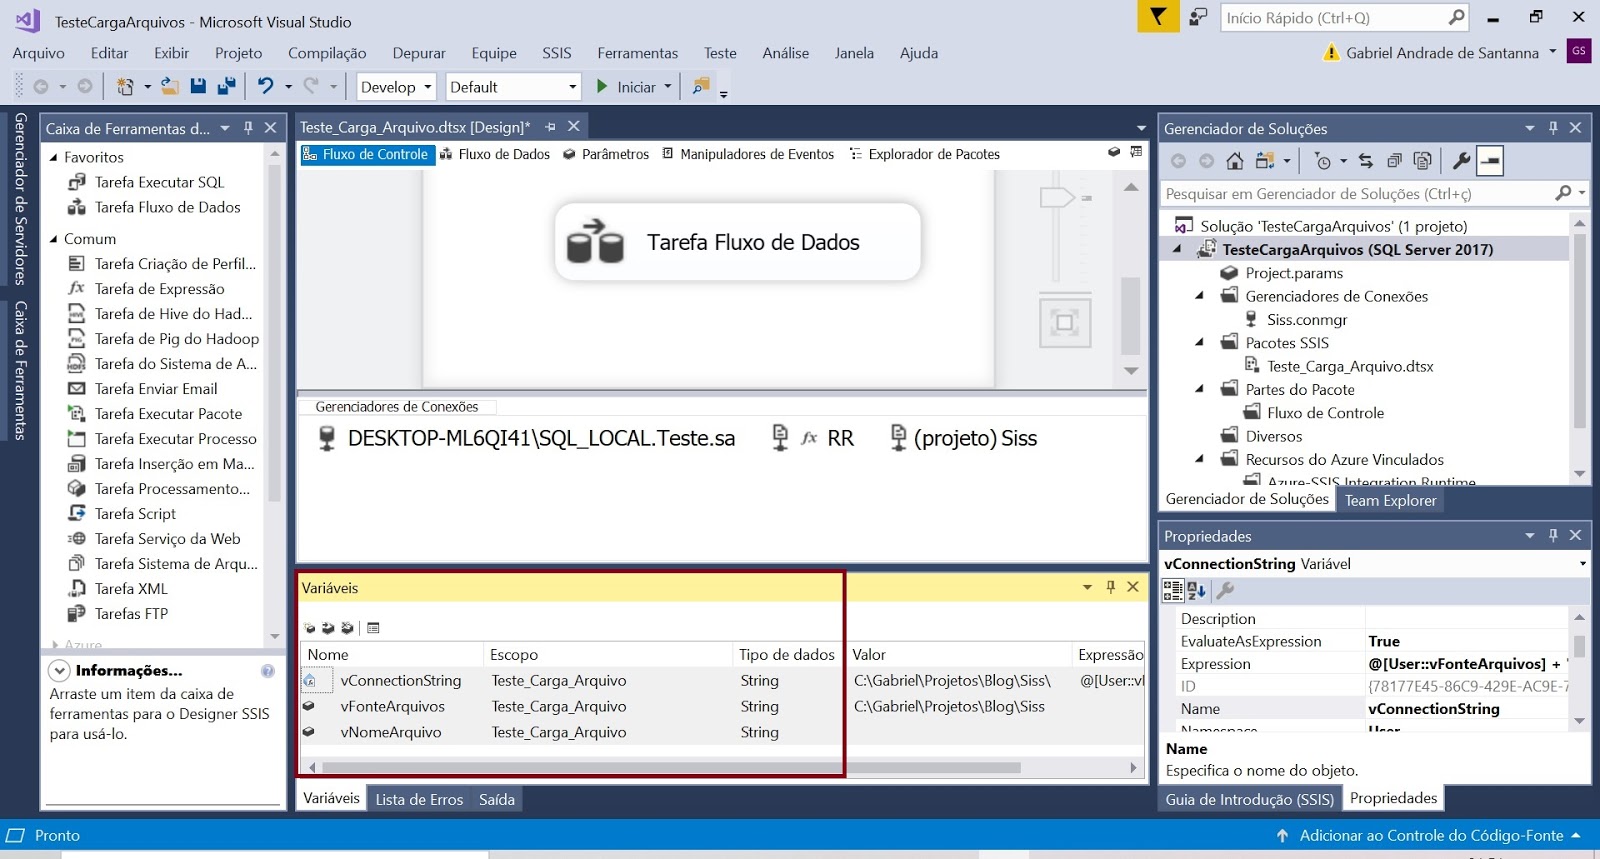Viewport: 1600px width, 859px height.
Task: Click the Save file toolbar icon
Action: point(198,87)
